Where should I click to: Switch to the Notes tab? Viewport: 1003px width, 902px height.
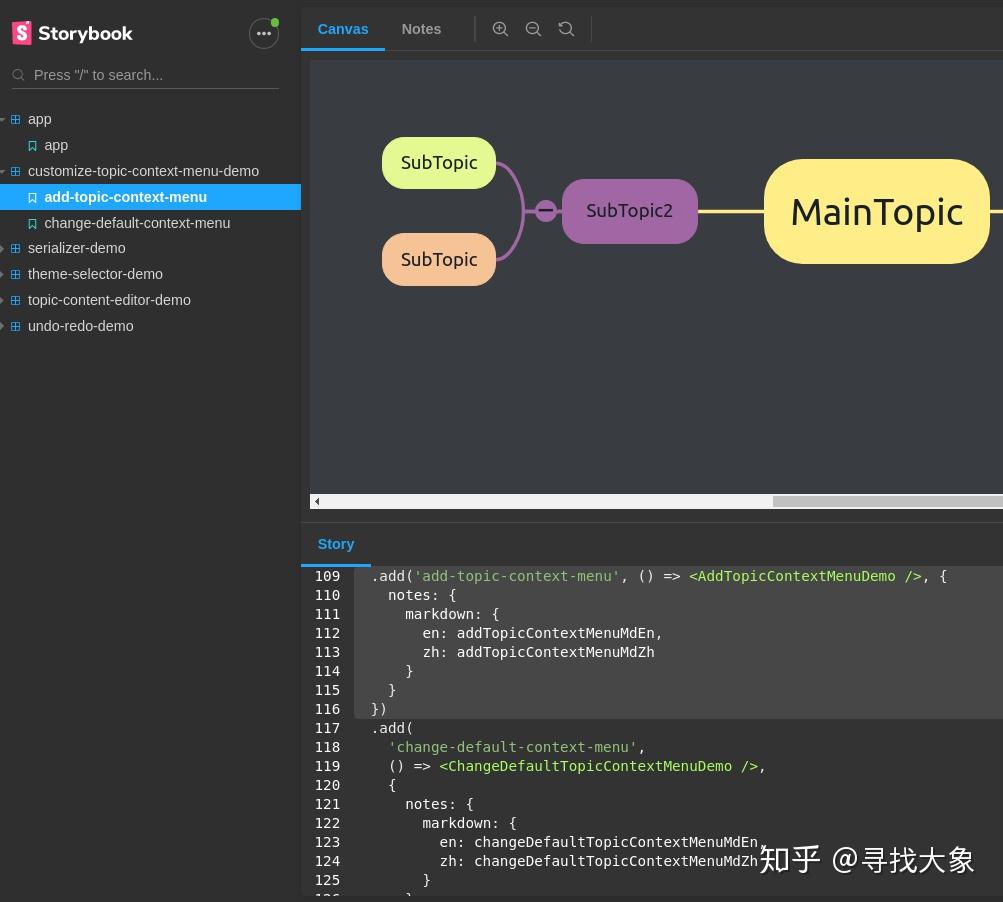coord(421,29)
